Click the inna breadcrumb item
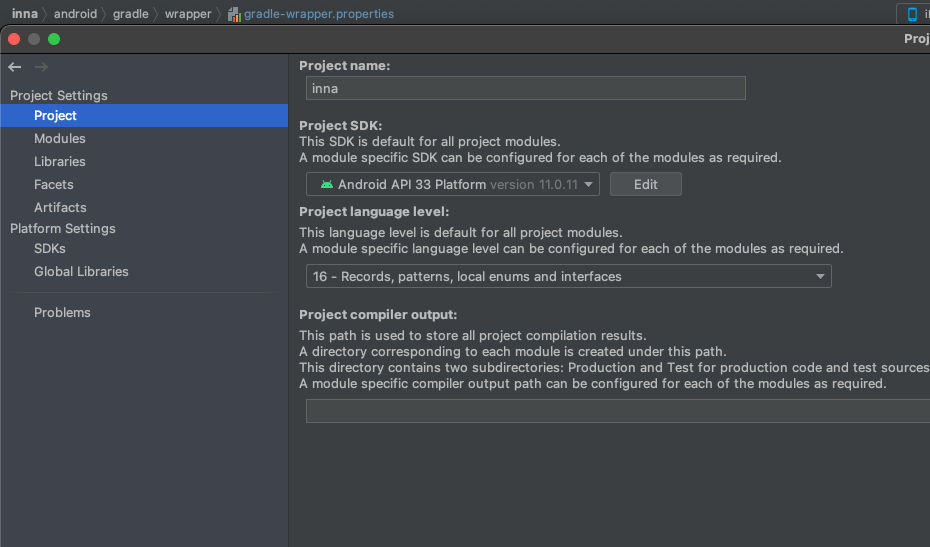Screen dimensions: 930x547 25,14
